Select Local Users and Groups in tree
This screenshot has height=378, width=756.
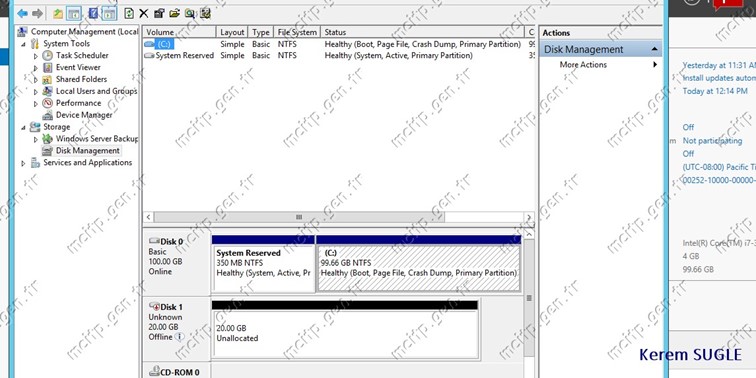[96, 91]
